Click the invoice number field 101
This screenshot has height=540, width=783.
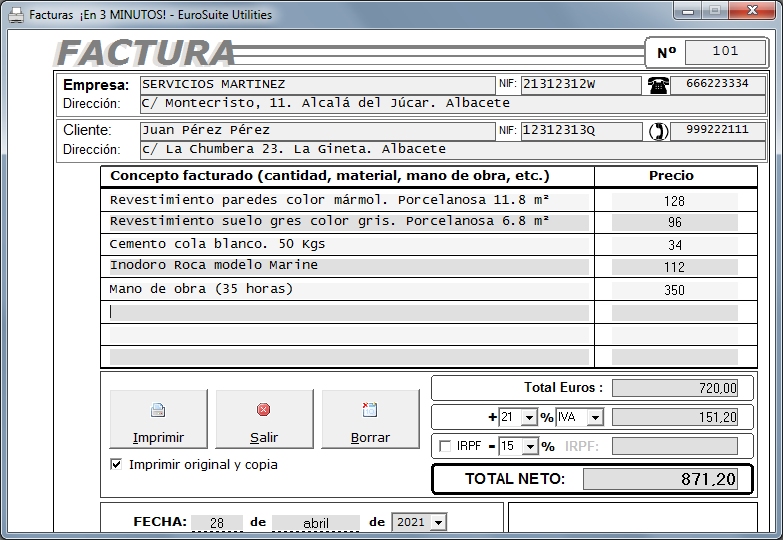tap(725, 51)
